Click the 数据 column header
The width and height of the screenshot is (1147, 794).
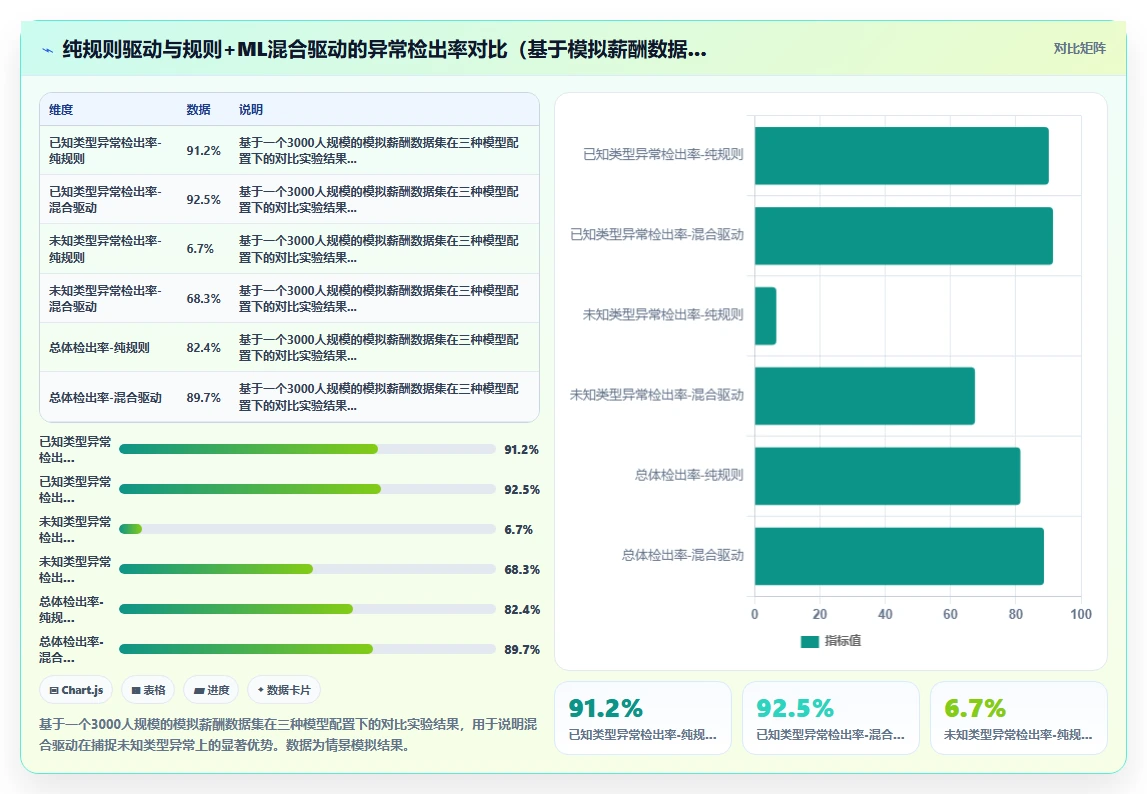pyautogui.click(x=198, y=110)
